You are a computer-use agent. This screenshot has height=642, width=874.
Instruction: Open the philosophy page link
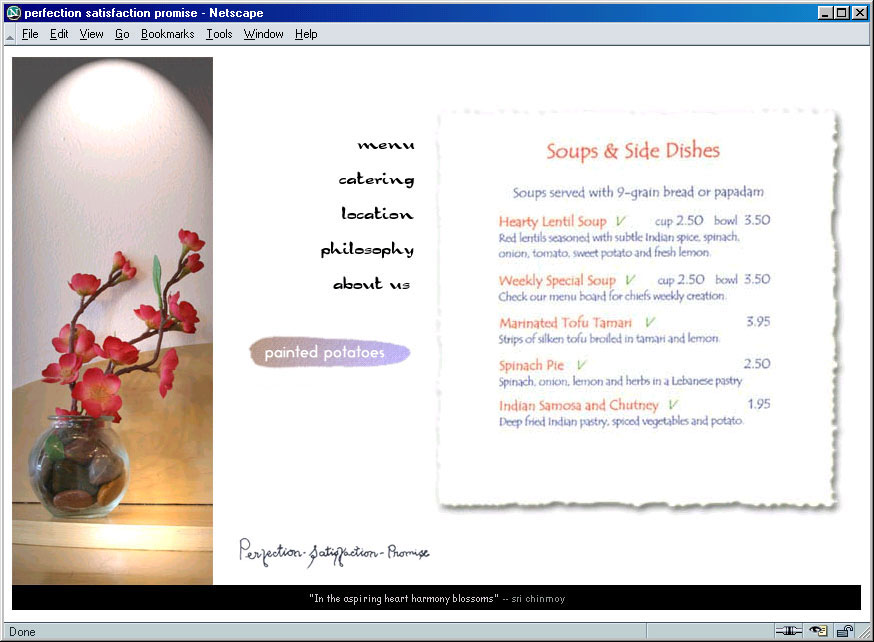pyautogui.click(x=367, y=250)
